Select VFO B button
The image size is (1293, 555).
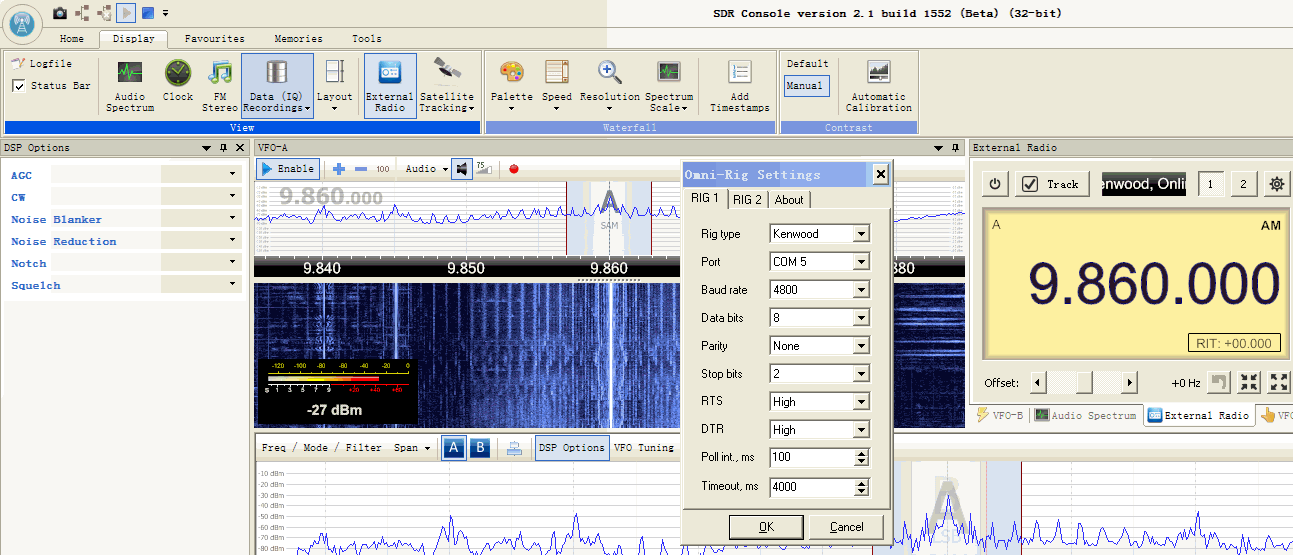pos(480,448)
